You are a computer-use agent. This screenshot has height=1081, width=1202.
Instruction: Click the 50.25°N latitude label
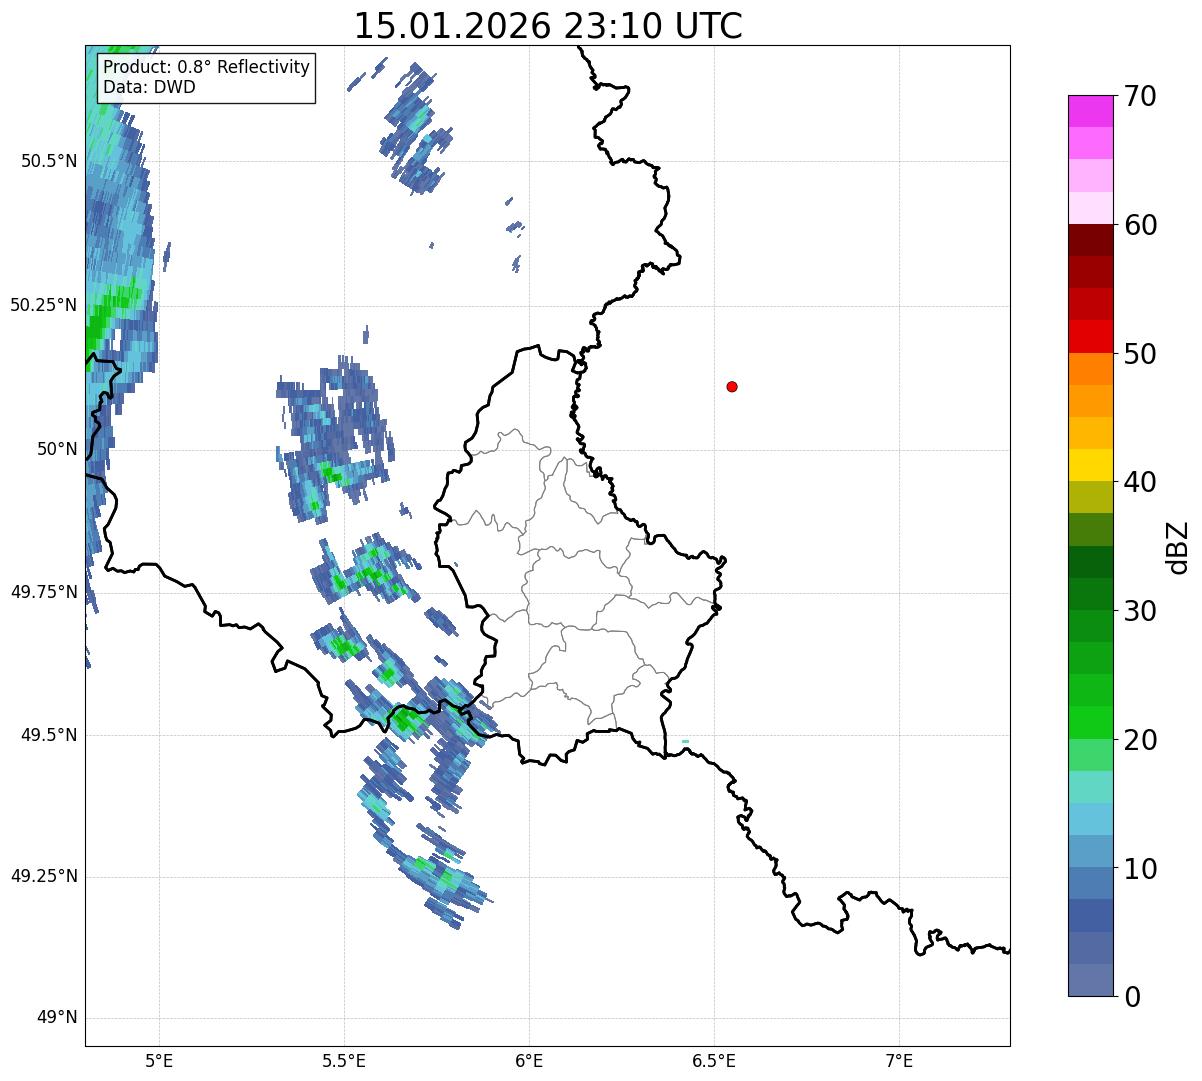coord(44,305)
